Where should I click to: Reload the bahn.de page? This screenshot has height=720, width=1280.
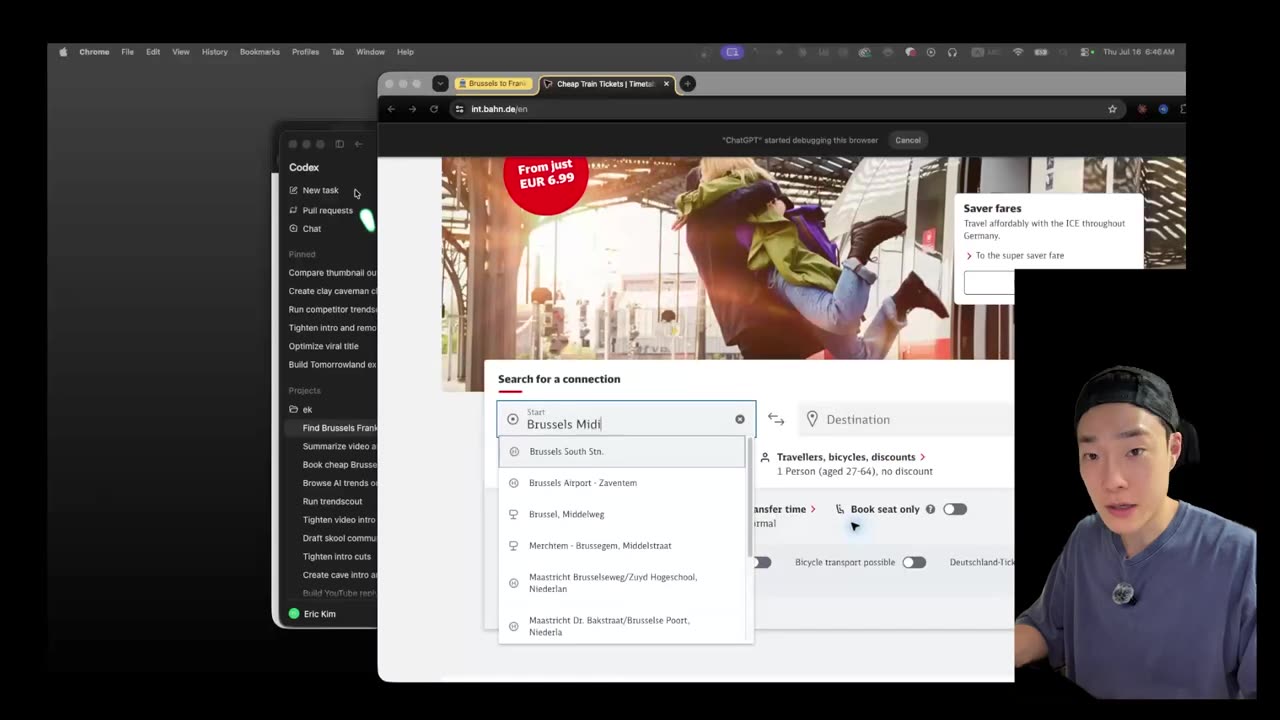tap(434, 109)
